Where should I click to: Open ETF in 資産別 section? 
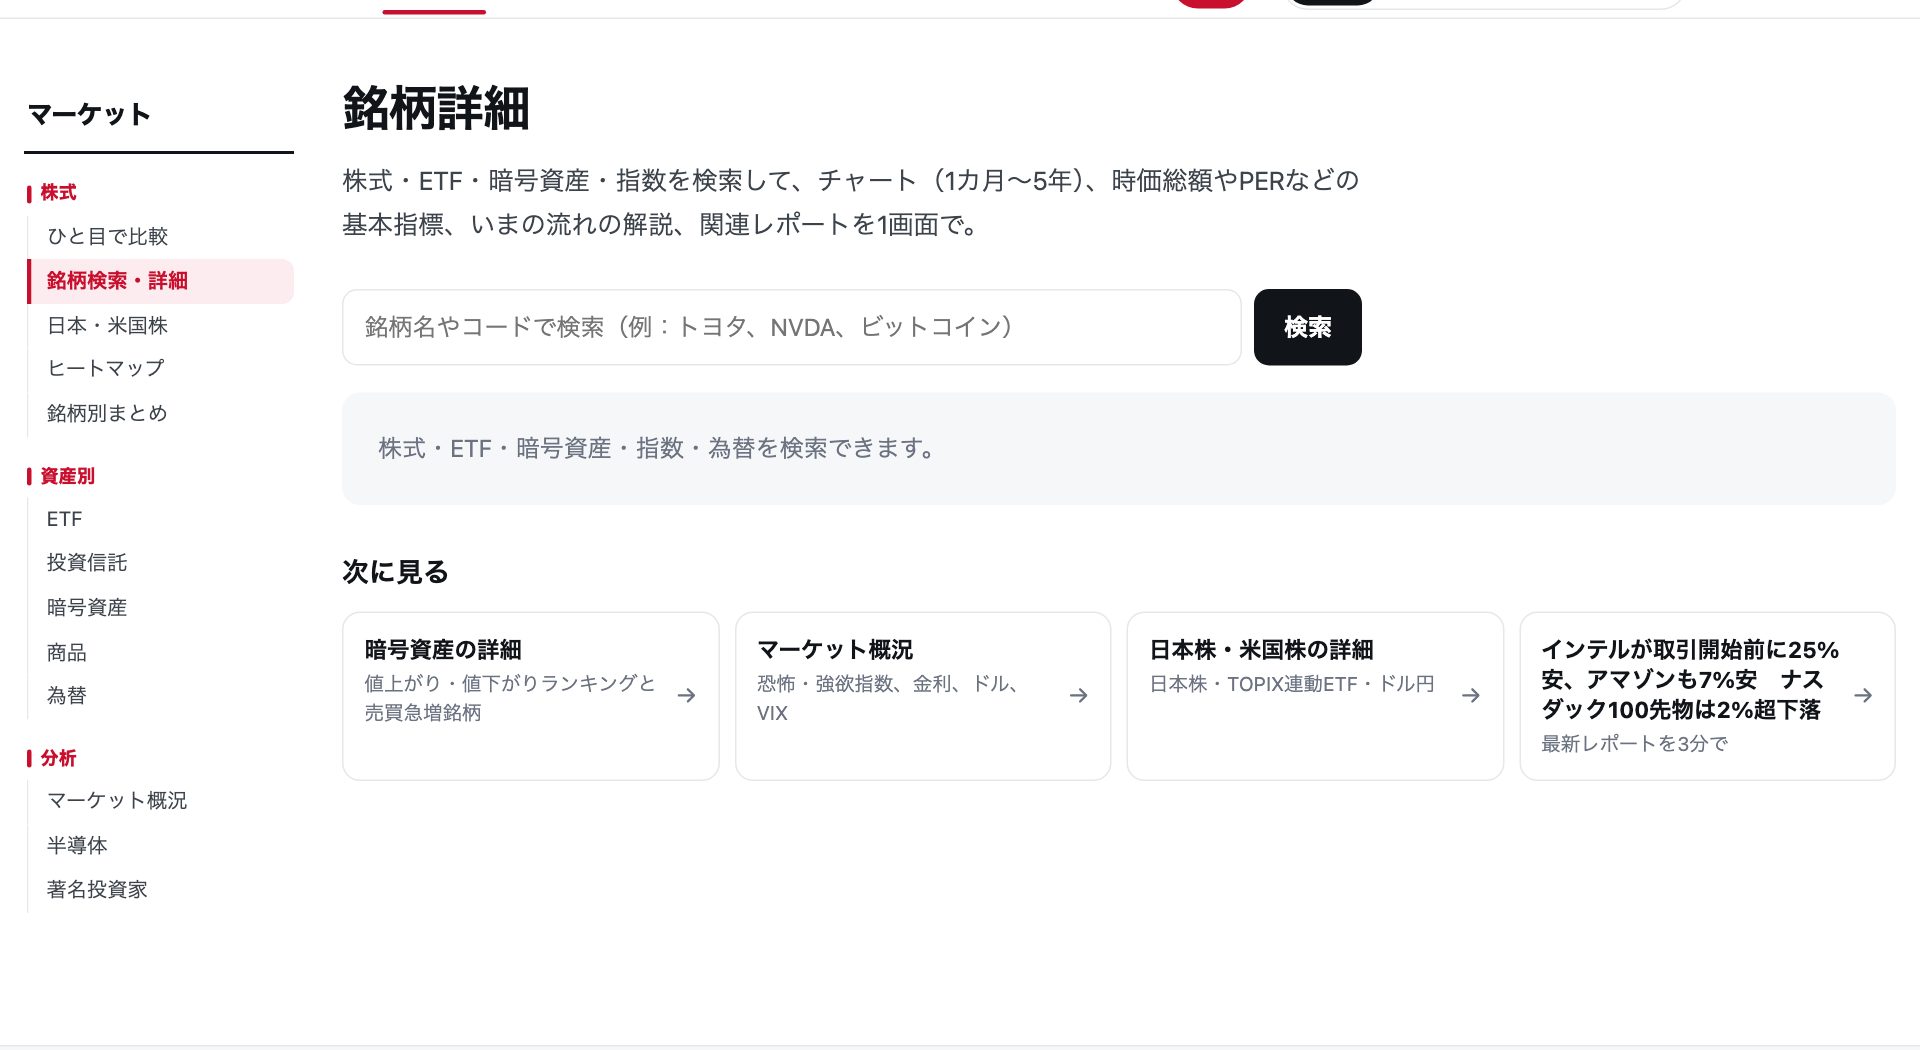tap(64, 519)
